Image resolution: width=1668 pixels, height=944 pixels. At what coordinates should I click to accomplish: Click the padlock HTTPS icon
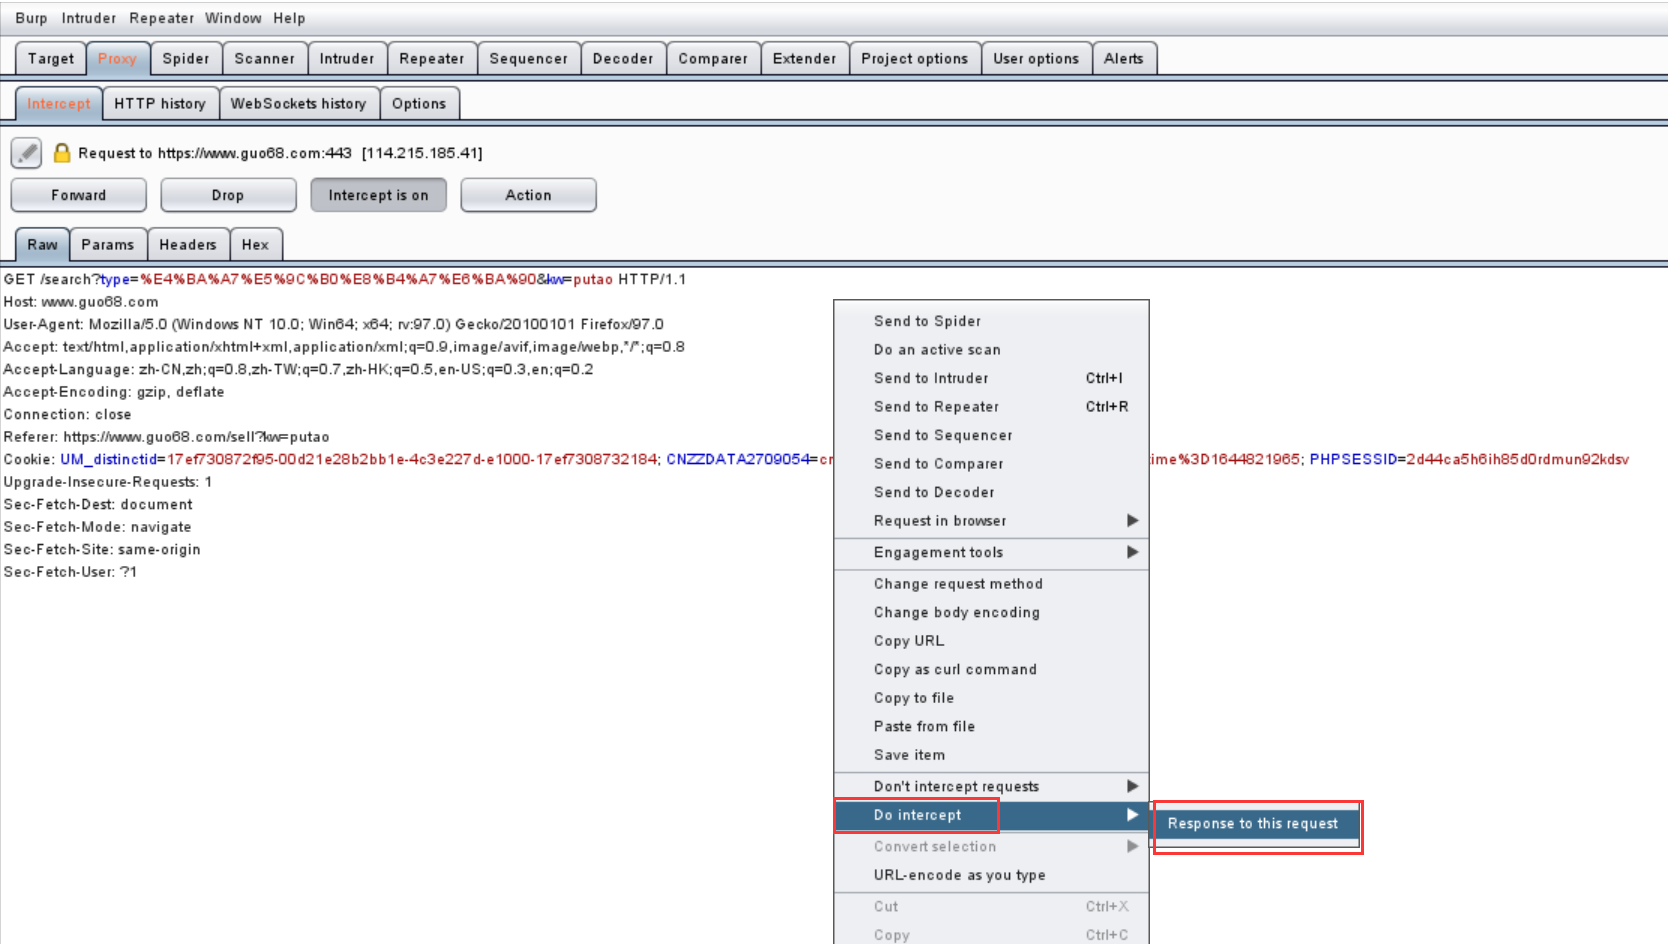(62, 152)
